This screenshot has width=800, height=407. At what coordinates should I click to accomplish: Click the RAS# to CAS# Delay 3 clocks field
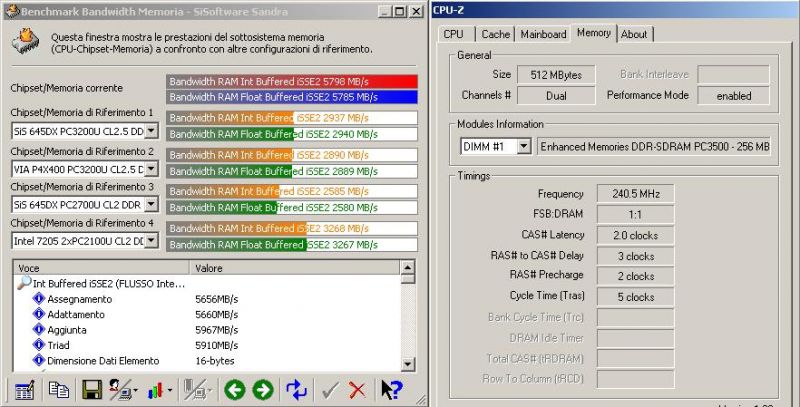(x=635, y=256)
